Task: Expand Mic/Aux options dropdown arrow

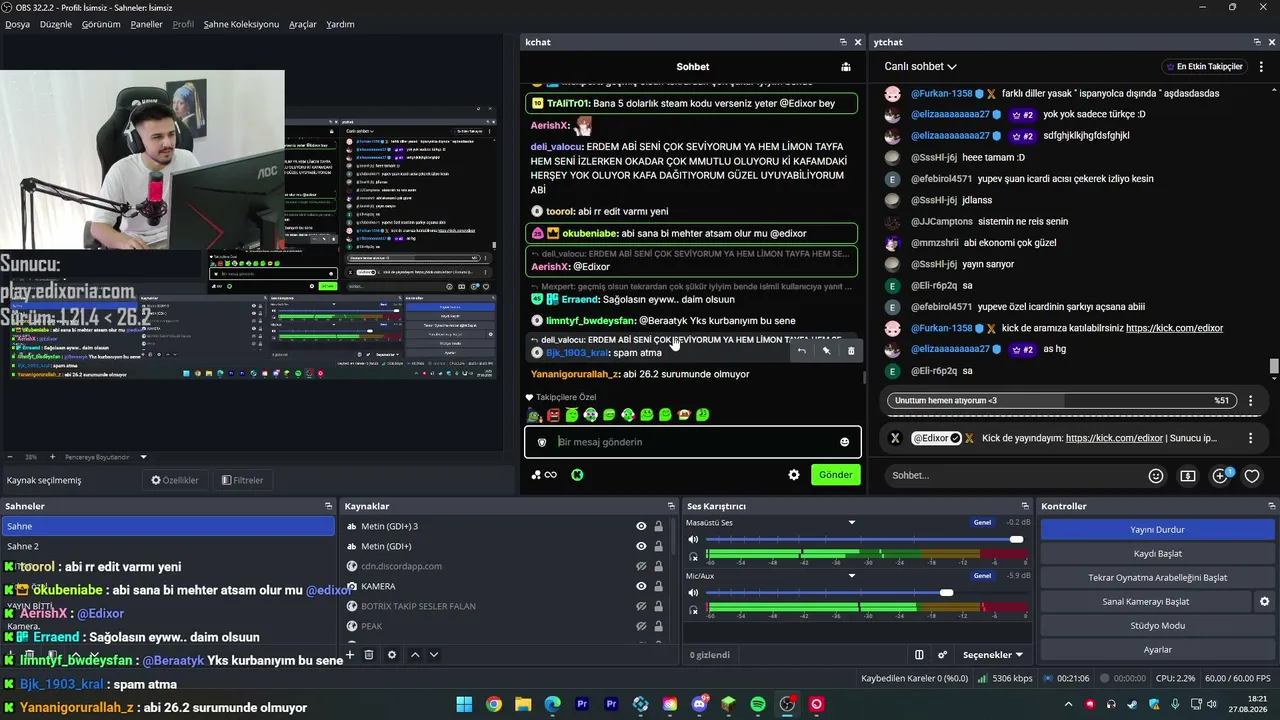Action: tap(852, 575)
